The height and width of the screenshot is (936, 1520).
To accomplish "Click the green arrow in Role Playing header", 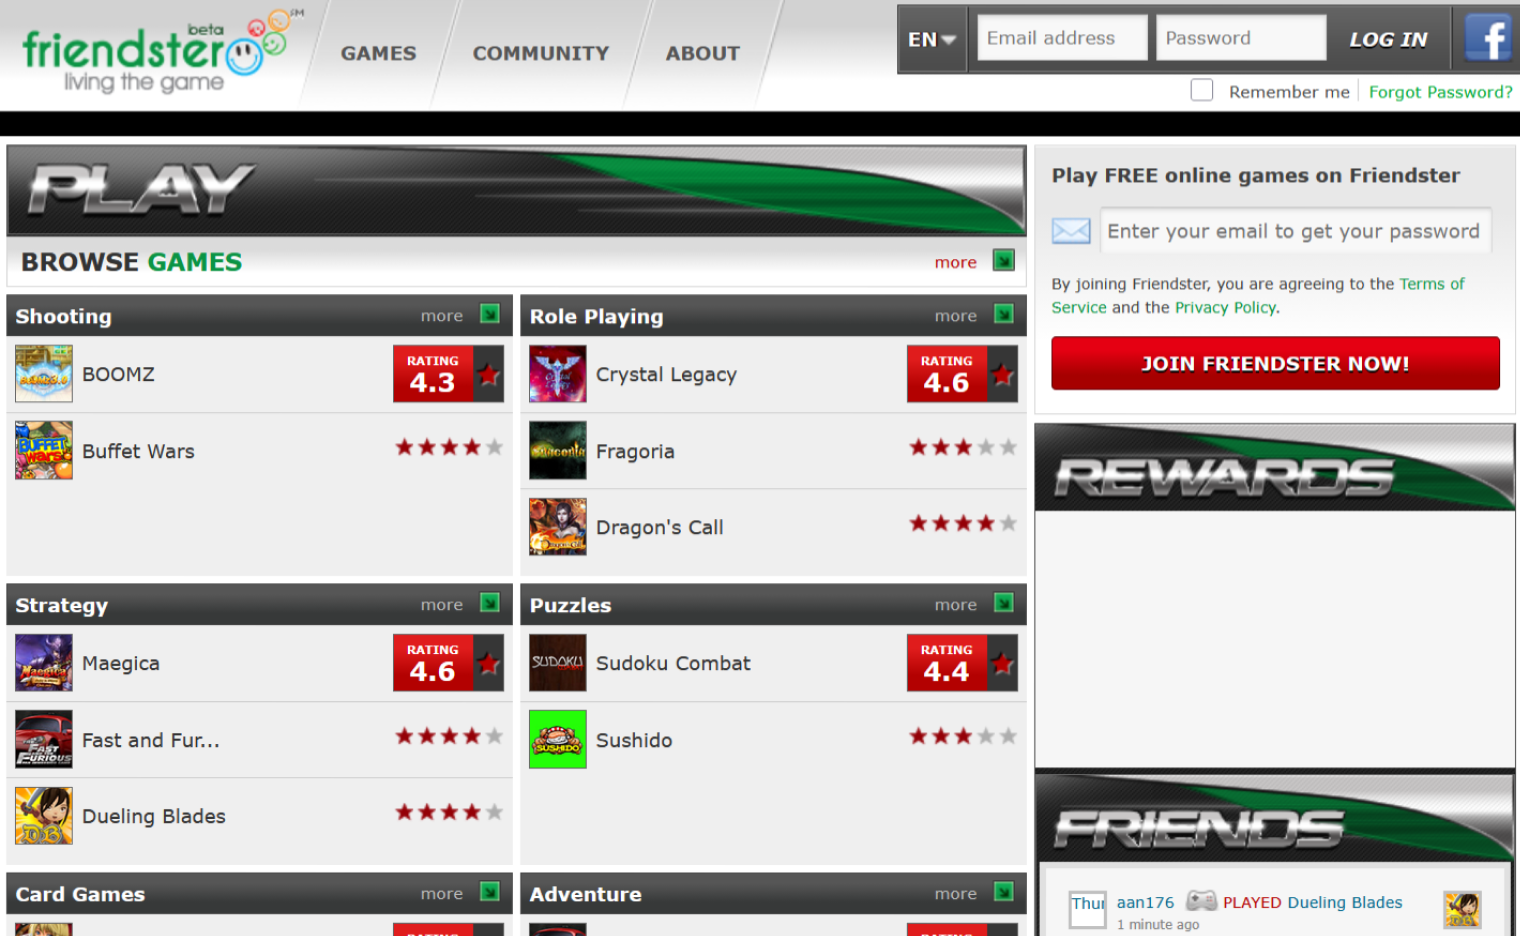I will 1004,314.
